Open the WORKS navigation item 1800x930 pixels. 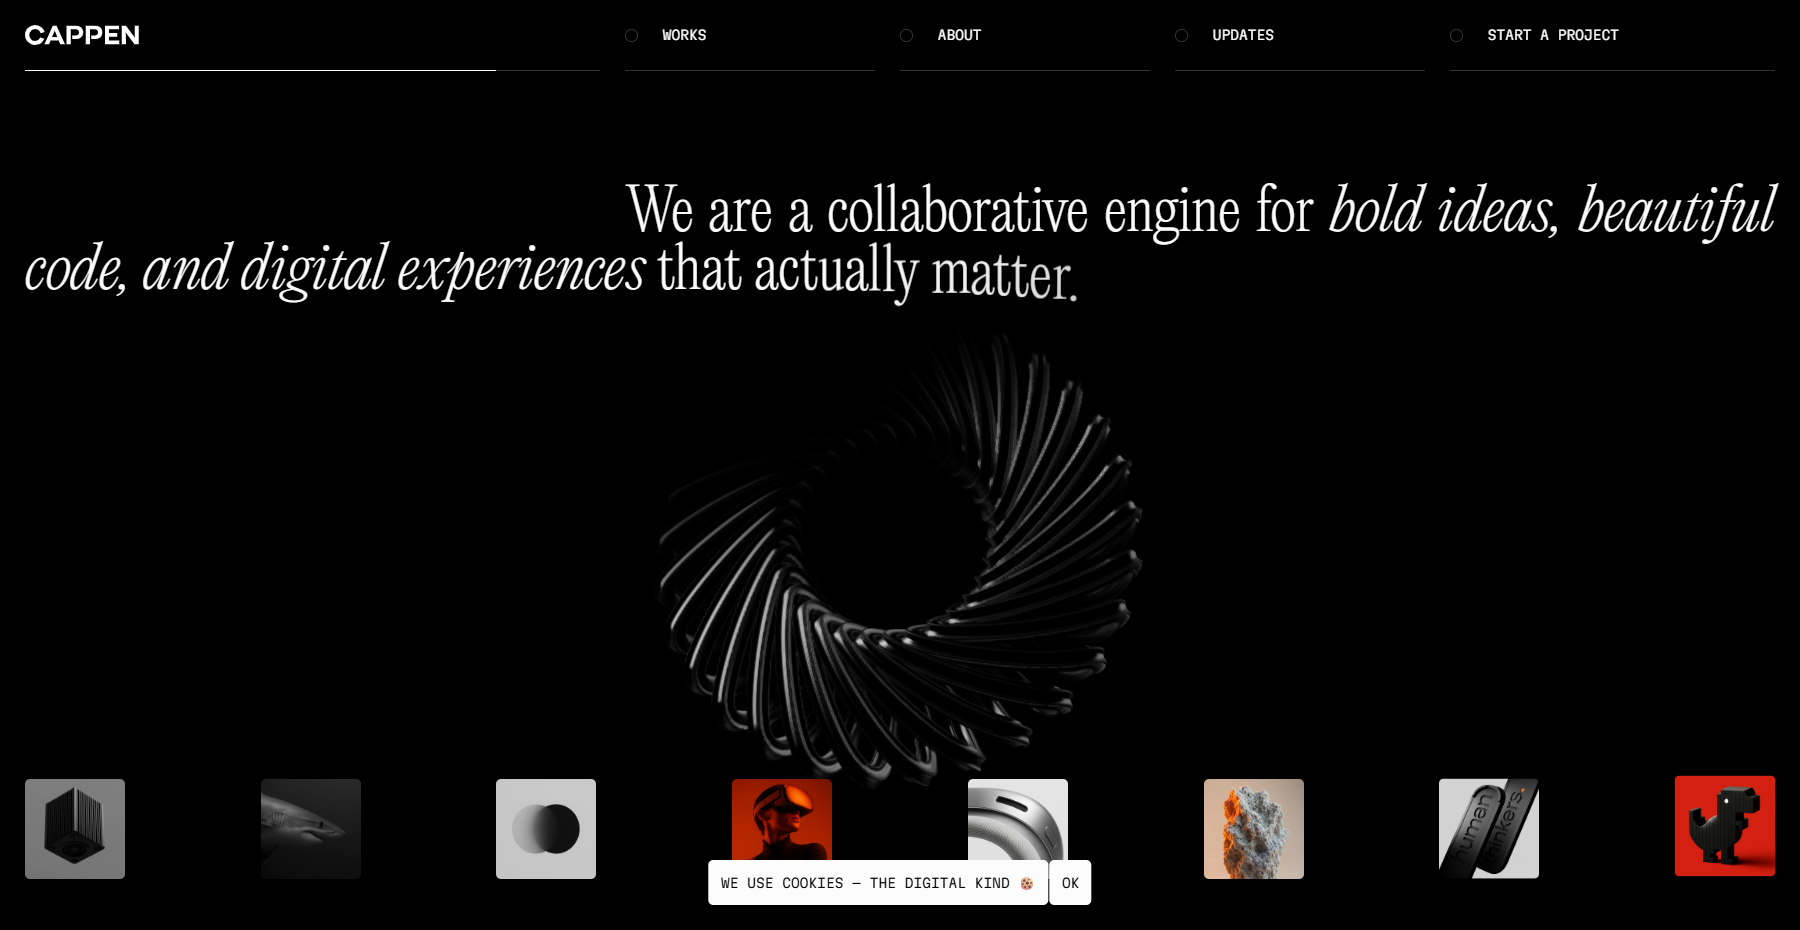[x=682, y=35]
